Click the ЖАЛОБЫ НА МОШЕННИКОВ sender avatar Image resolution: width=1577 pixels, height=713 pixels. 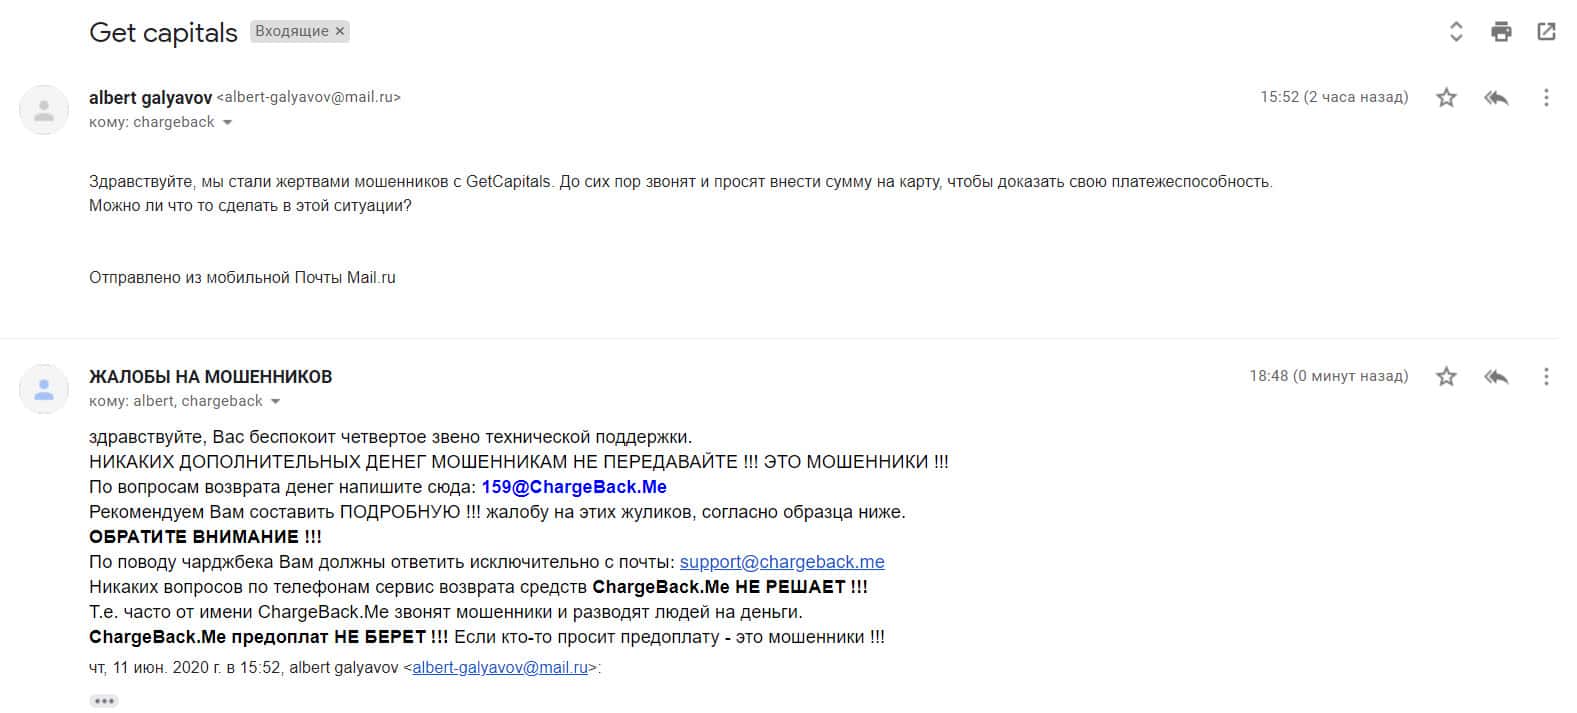click(x=44, y=389)
